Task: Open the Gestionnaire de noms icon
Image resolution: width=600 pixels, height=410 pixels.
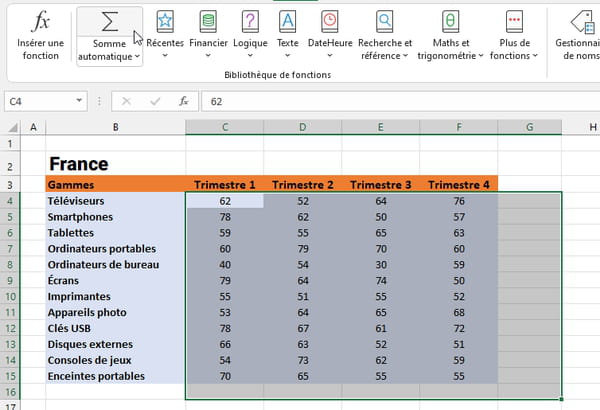Action: (583, 22)
